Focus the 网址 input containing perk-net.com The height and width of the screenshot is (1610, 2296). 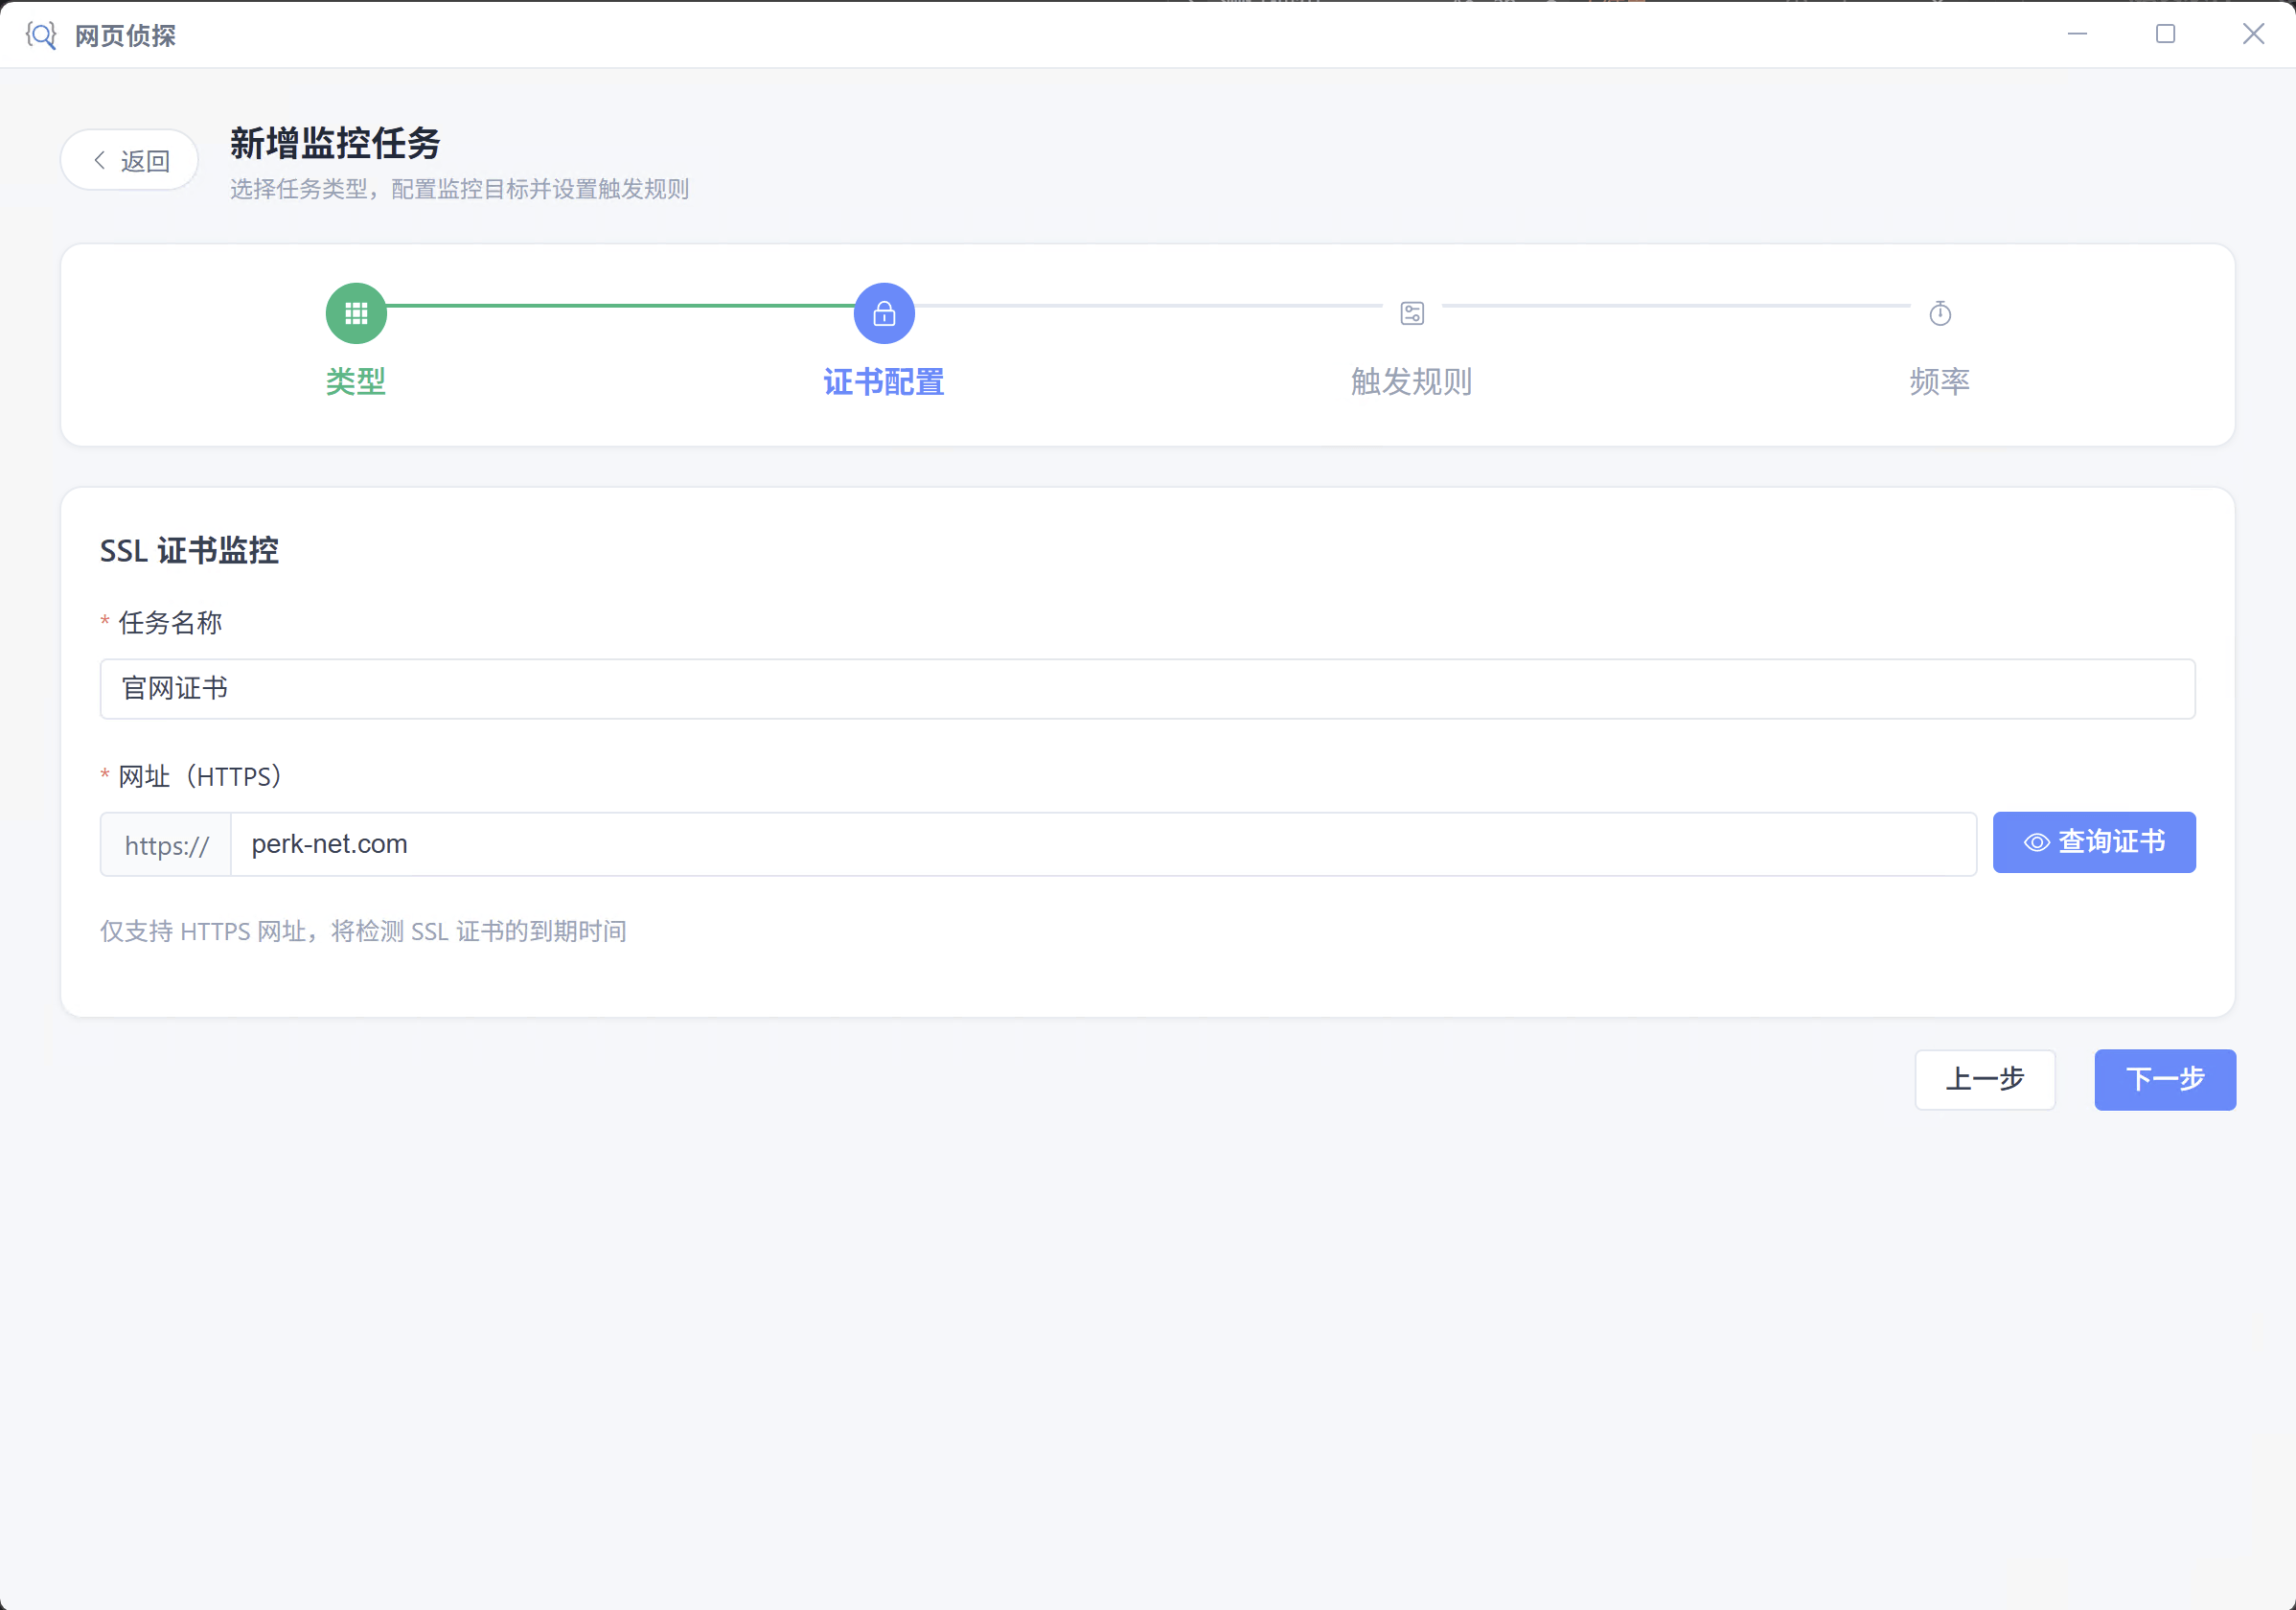coord(1104,844)
